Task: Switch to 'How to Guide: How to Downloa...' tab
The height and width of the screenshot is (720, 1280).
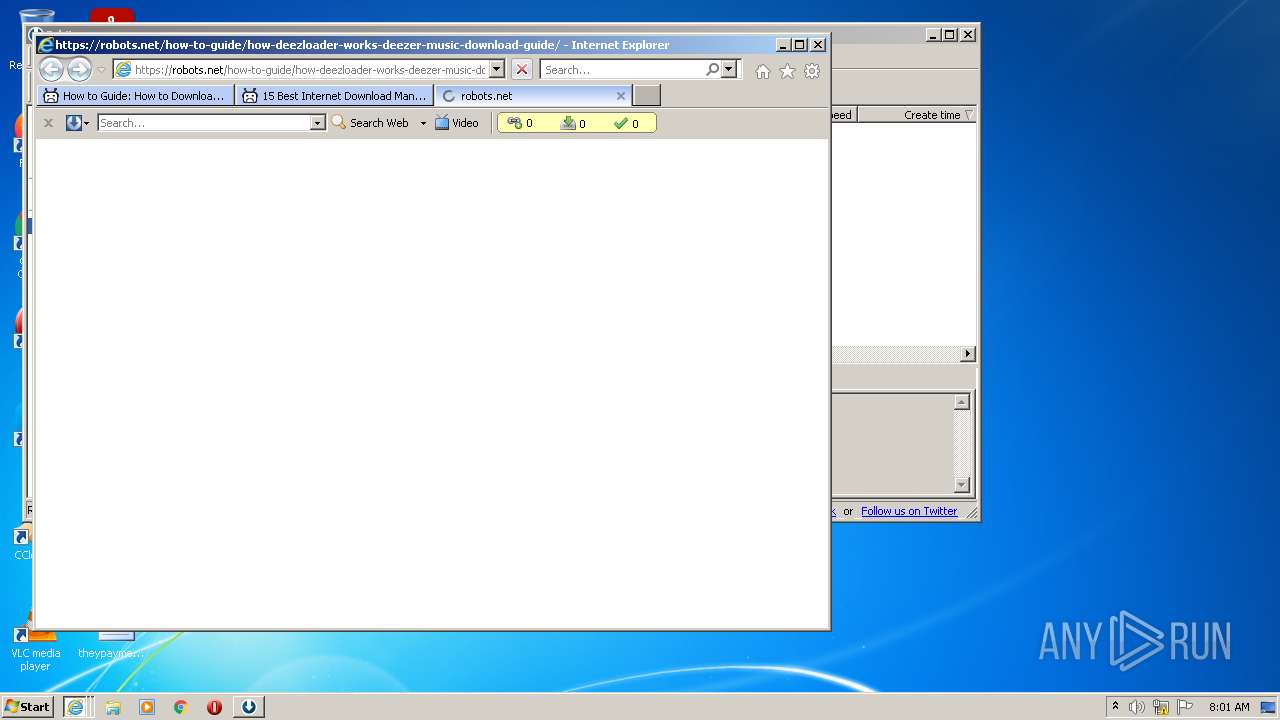Action: [136, 96]
